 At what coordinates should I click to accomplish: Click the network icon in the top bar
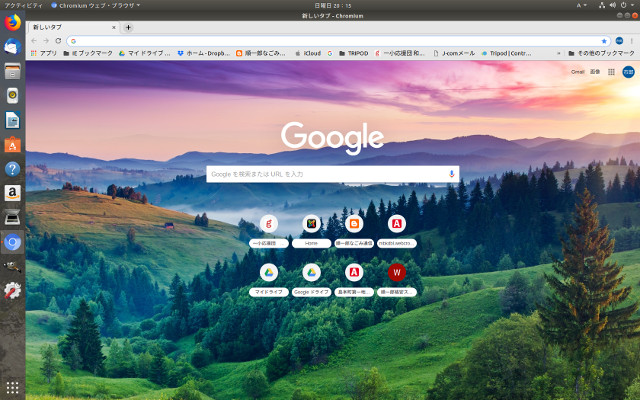[602, 5]
